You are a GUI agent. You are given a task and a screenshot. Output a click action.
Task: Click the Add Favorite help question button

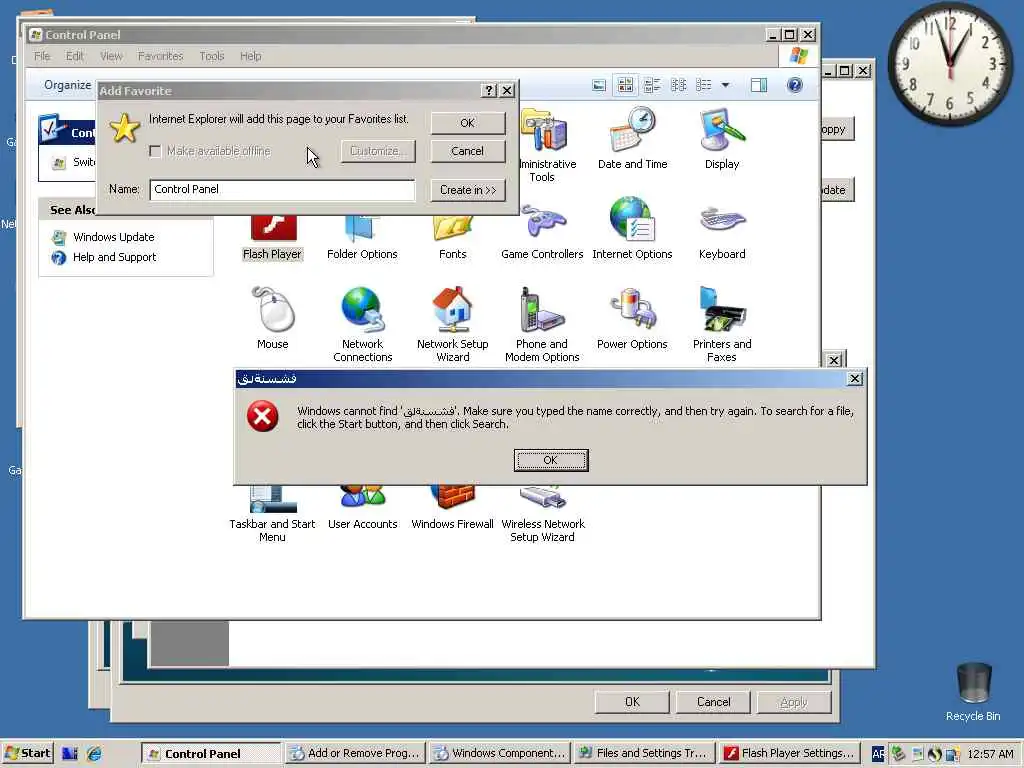488,91
